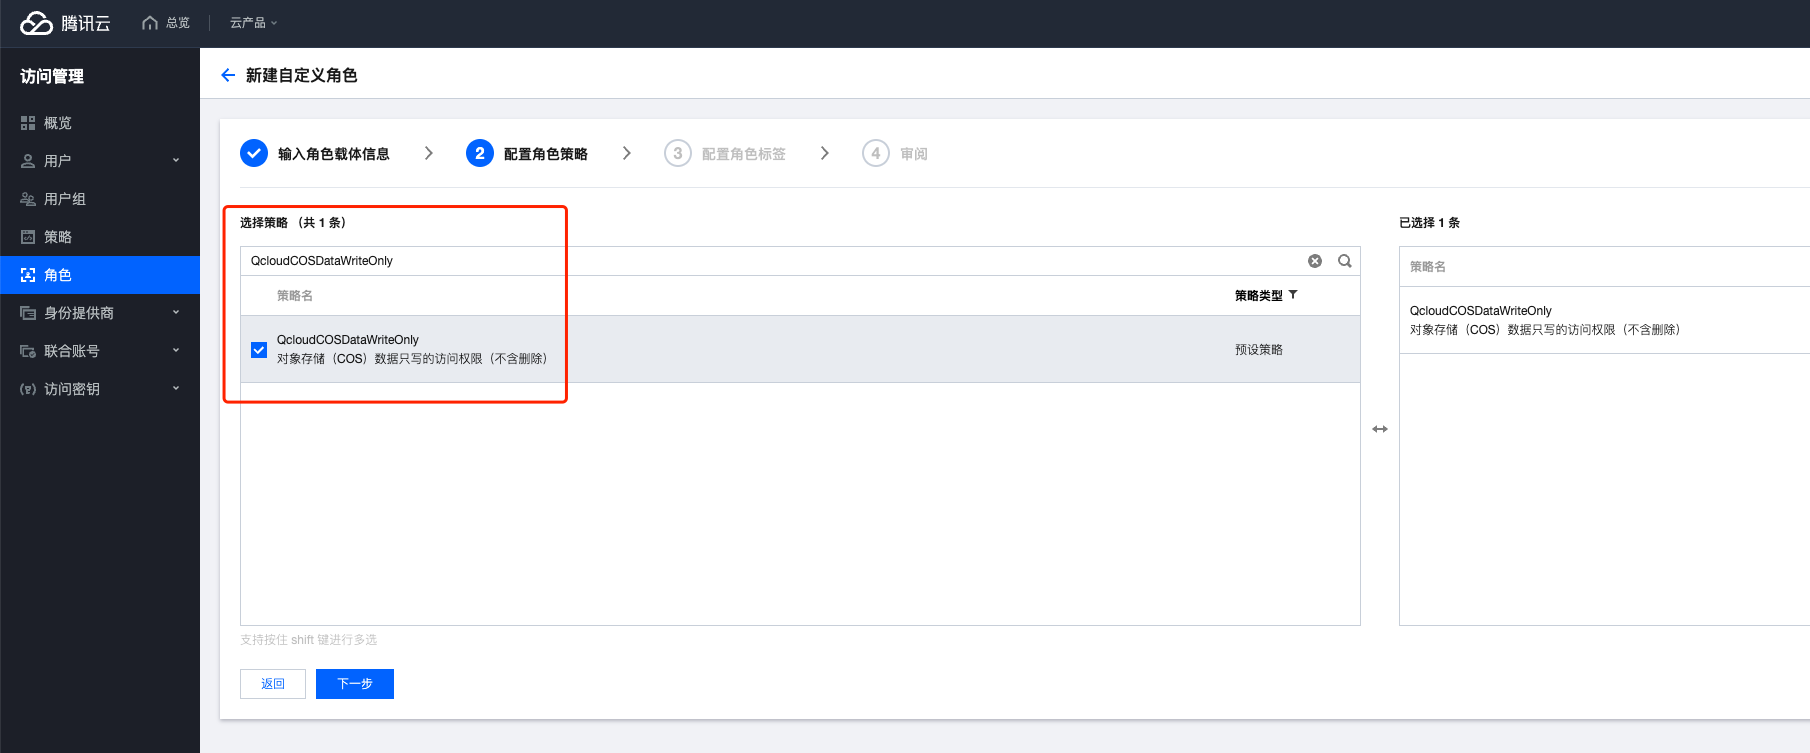Open 用户组 in the sidebar
This screenshot has height=753, width=1810.
tap(100, 199)
